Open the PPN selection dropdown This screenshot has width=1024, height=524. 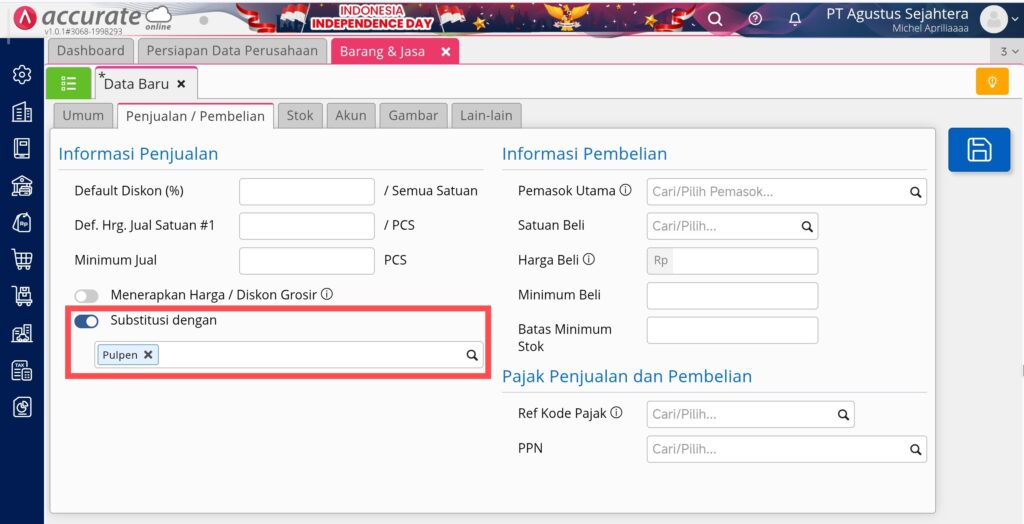pos(786,448)
